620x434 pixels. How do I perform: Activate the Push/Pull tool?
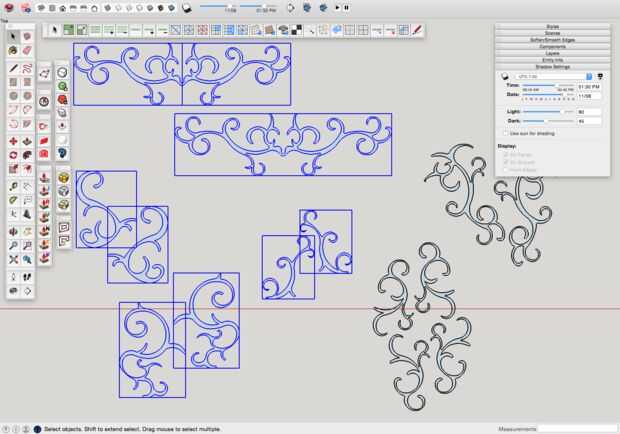(x=27, y=141)
